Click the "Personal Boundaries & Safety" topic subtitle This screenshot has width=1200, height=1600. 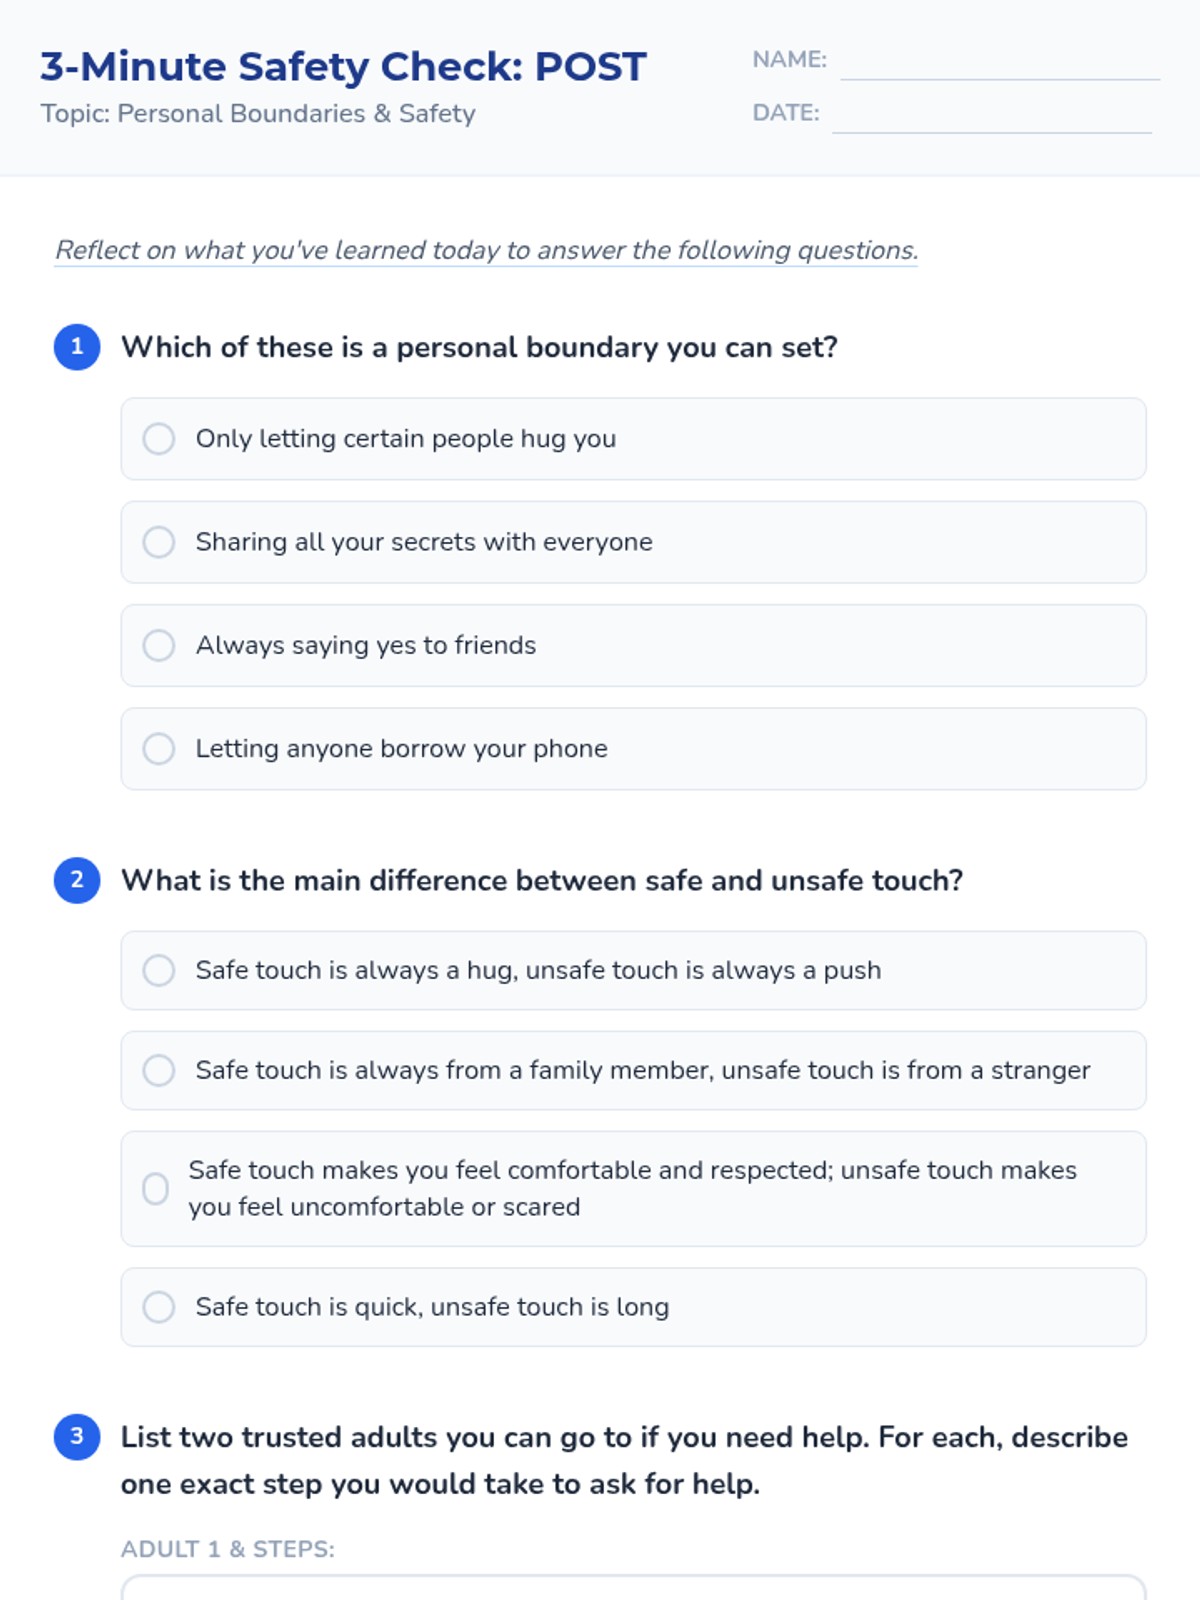[x=258, y=114]
